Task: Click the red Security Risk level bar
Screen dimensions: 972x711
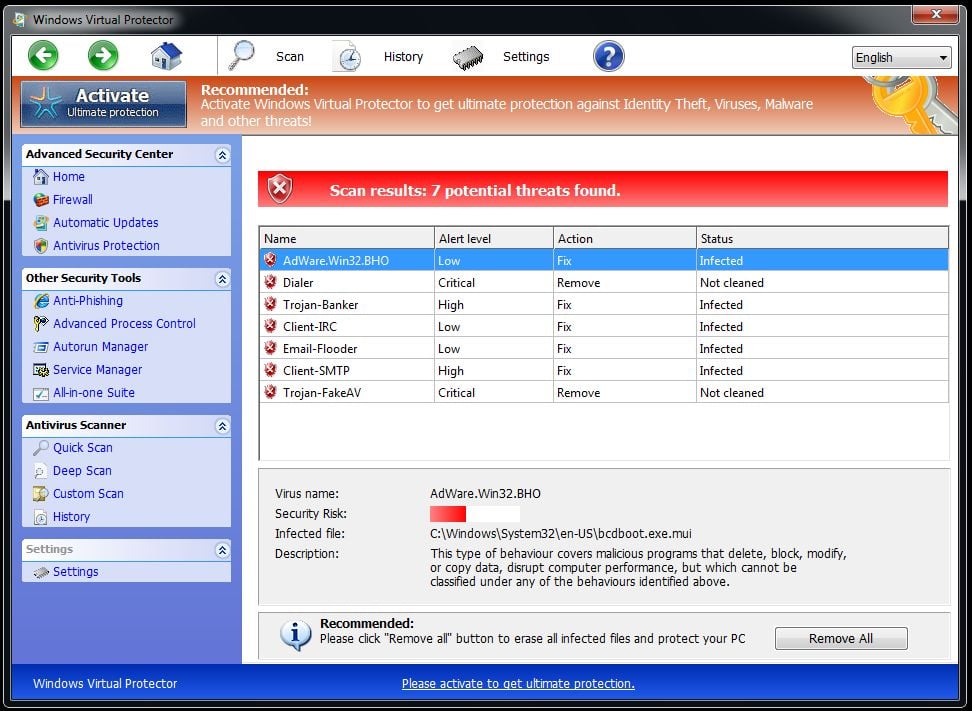Action: (x=448, y=514)
